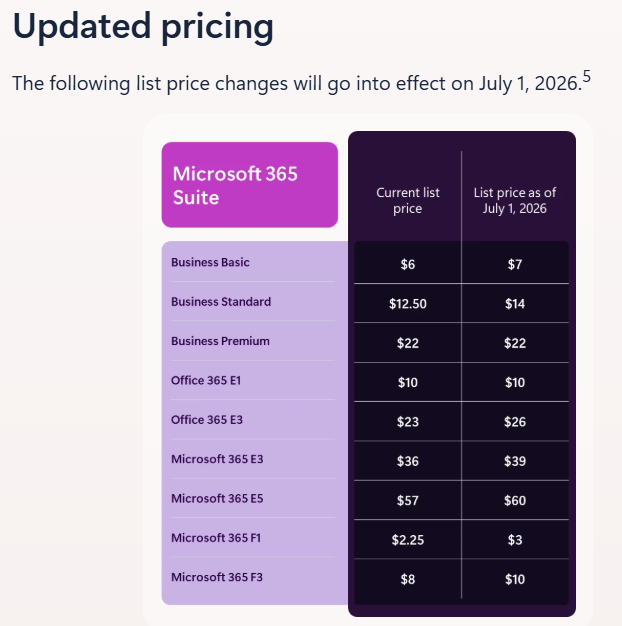Click the "Current list price" column header
Image resolution: width=622 pixels, height=626 pixels.
[x=408, y=200]
